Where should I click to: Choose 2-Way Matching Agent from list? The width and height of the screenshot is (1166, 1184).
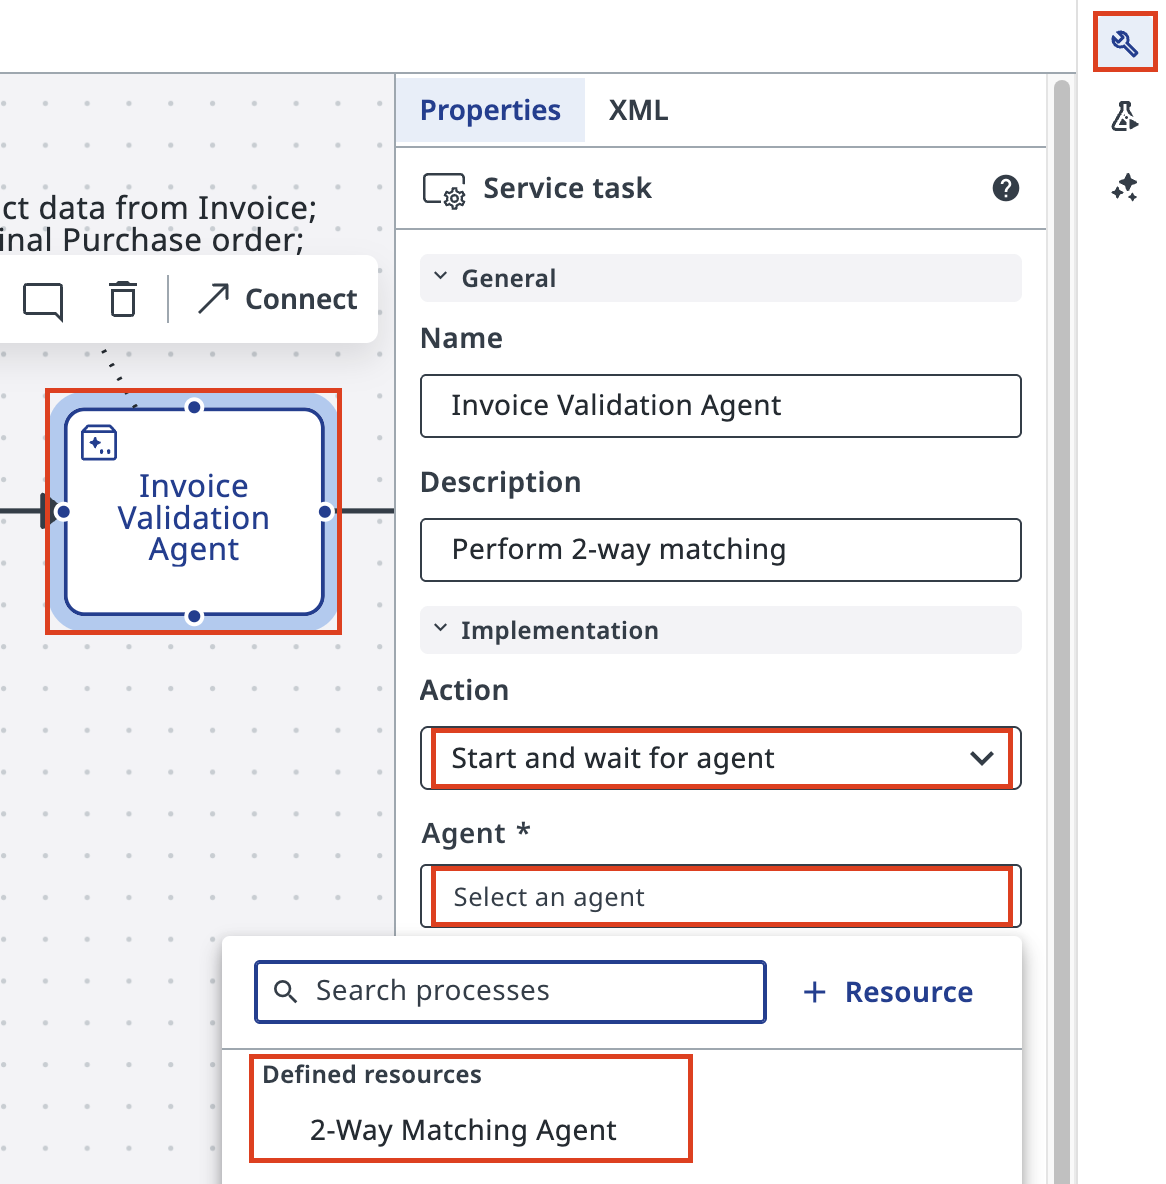[x=463, y=1130]
